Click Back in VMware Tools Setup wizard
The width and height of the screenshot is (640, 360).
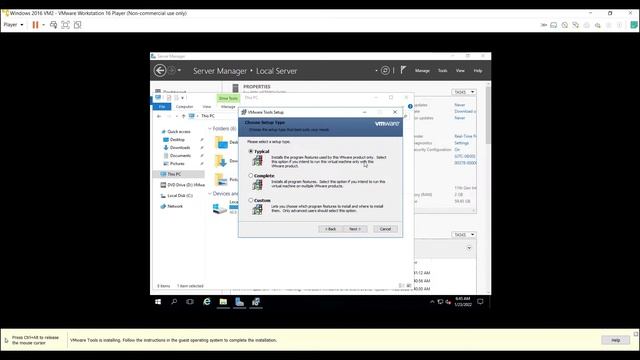(x=331, y=229)
